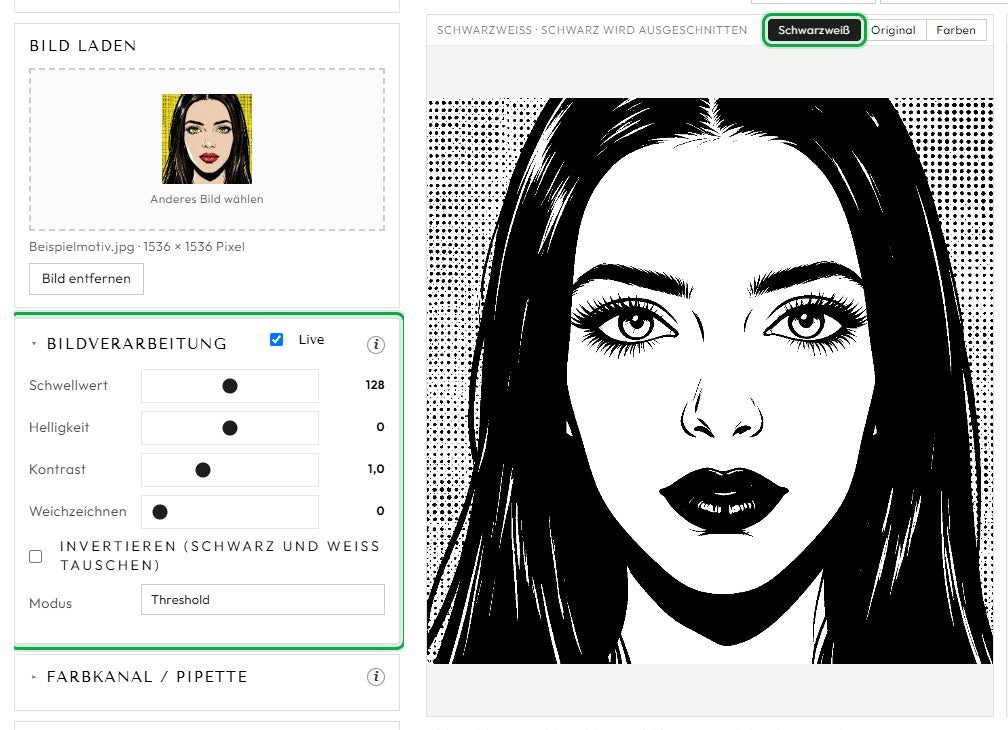Click the uploaded image thumbnail
The height and width of the screenshot is (730, 1008).
point(207,139)
